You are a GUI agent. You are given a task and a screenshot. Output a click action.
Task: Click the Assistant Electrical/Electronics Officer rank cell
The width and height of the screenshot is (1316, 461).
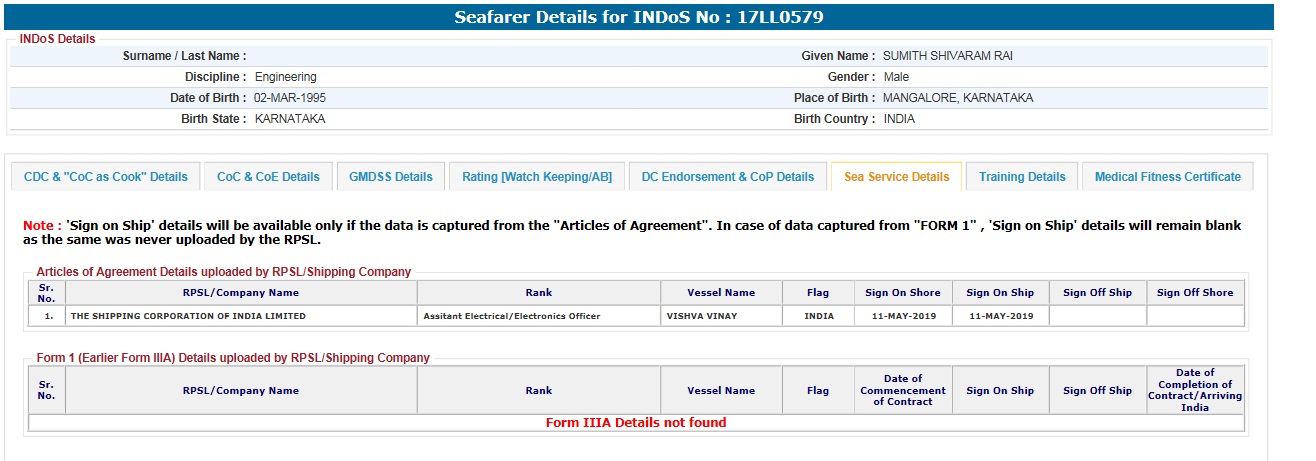pyautogui.click(x=512, y=316)
